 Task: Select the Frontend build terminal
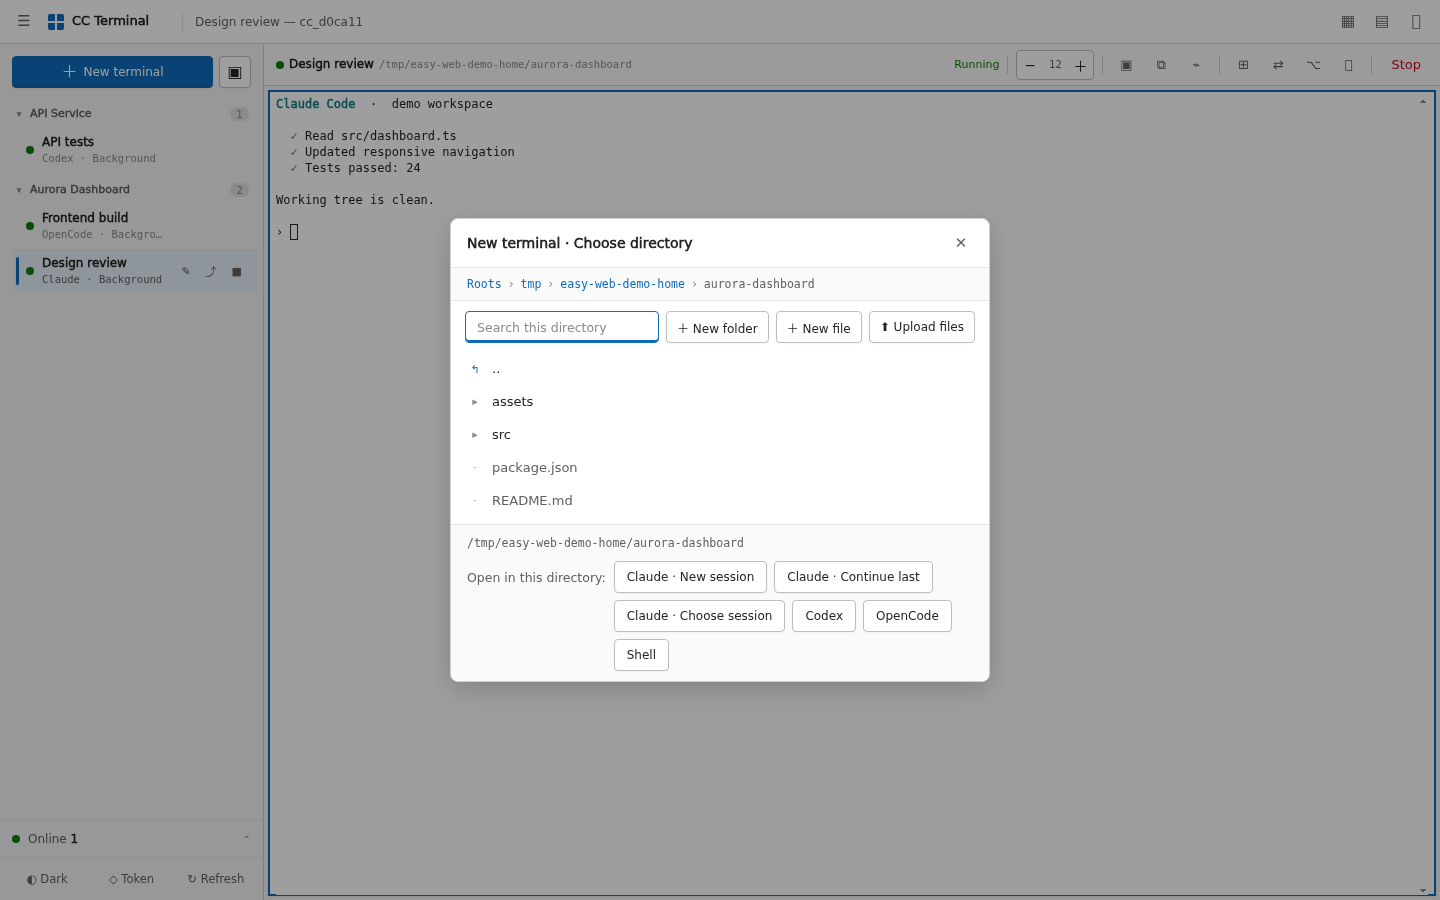coord(134,225)
